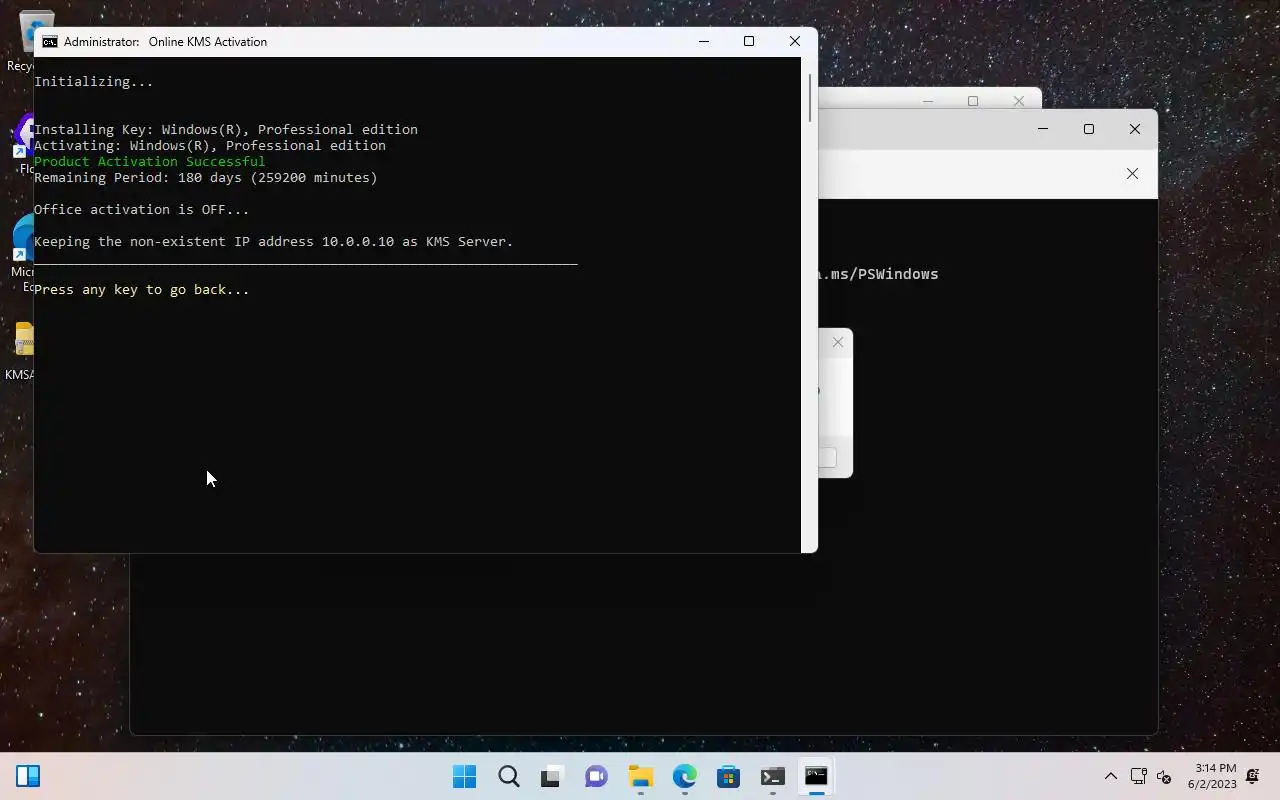The width and height of the screenshot is (1280, 800).
Task: Maximize the Online KMS Activation window
Action: pos(749,42)
